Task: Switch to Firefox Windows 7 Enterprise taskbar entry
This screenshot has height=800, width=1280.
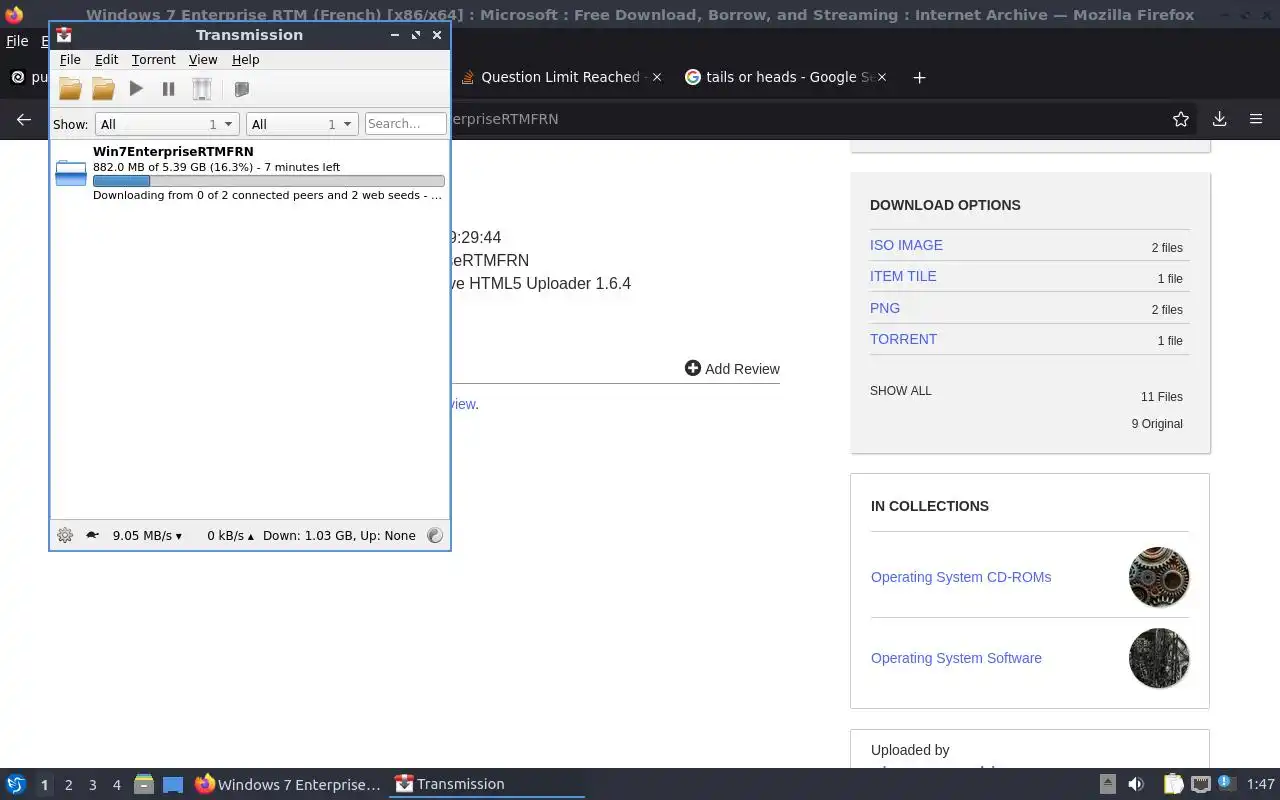Action: click(288, 784)
